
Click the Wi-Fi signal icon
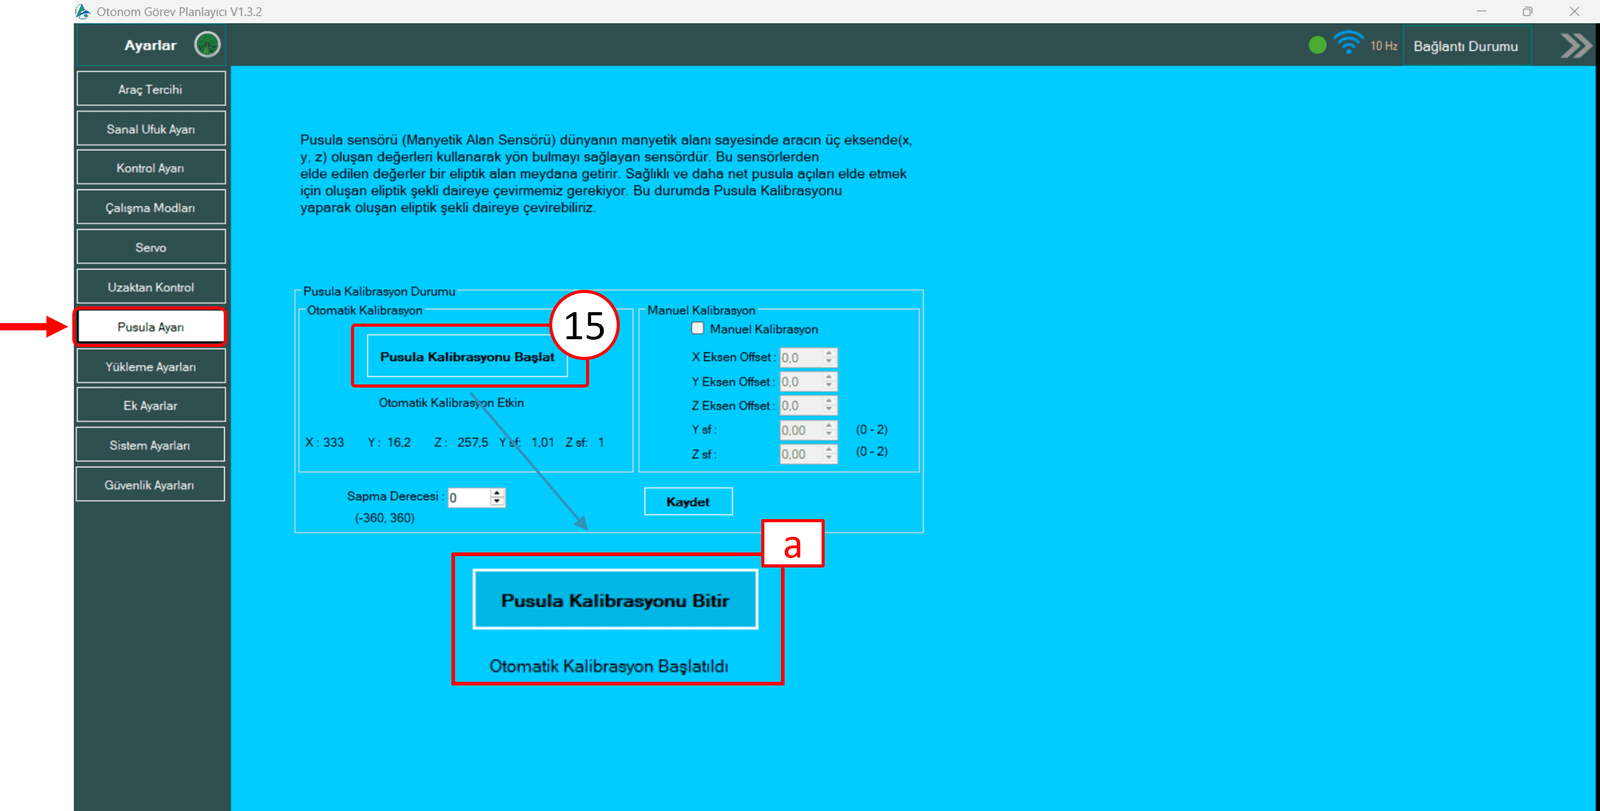(1348, 43)
